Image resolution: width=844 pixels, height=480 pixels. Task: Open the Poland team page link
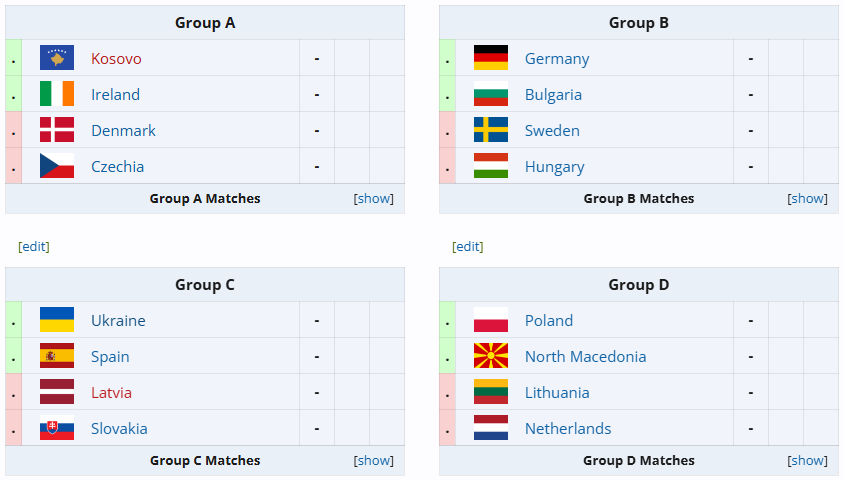[x=548, y=321]
